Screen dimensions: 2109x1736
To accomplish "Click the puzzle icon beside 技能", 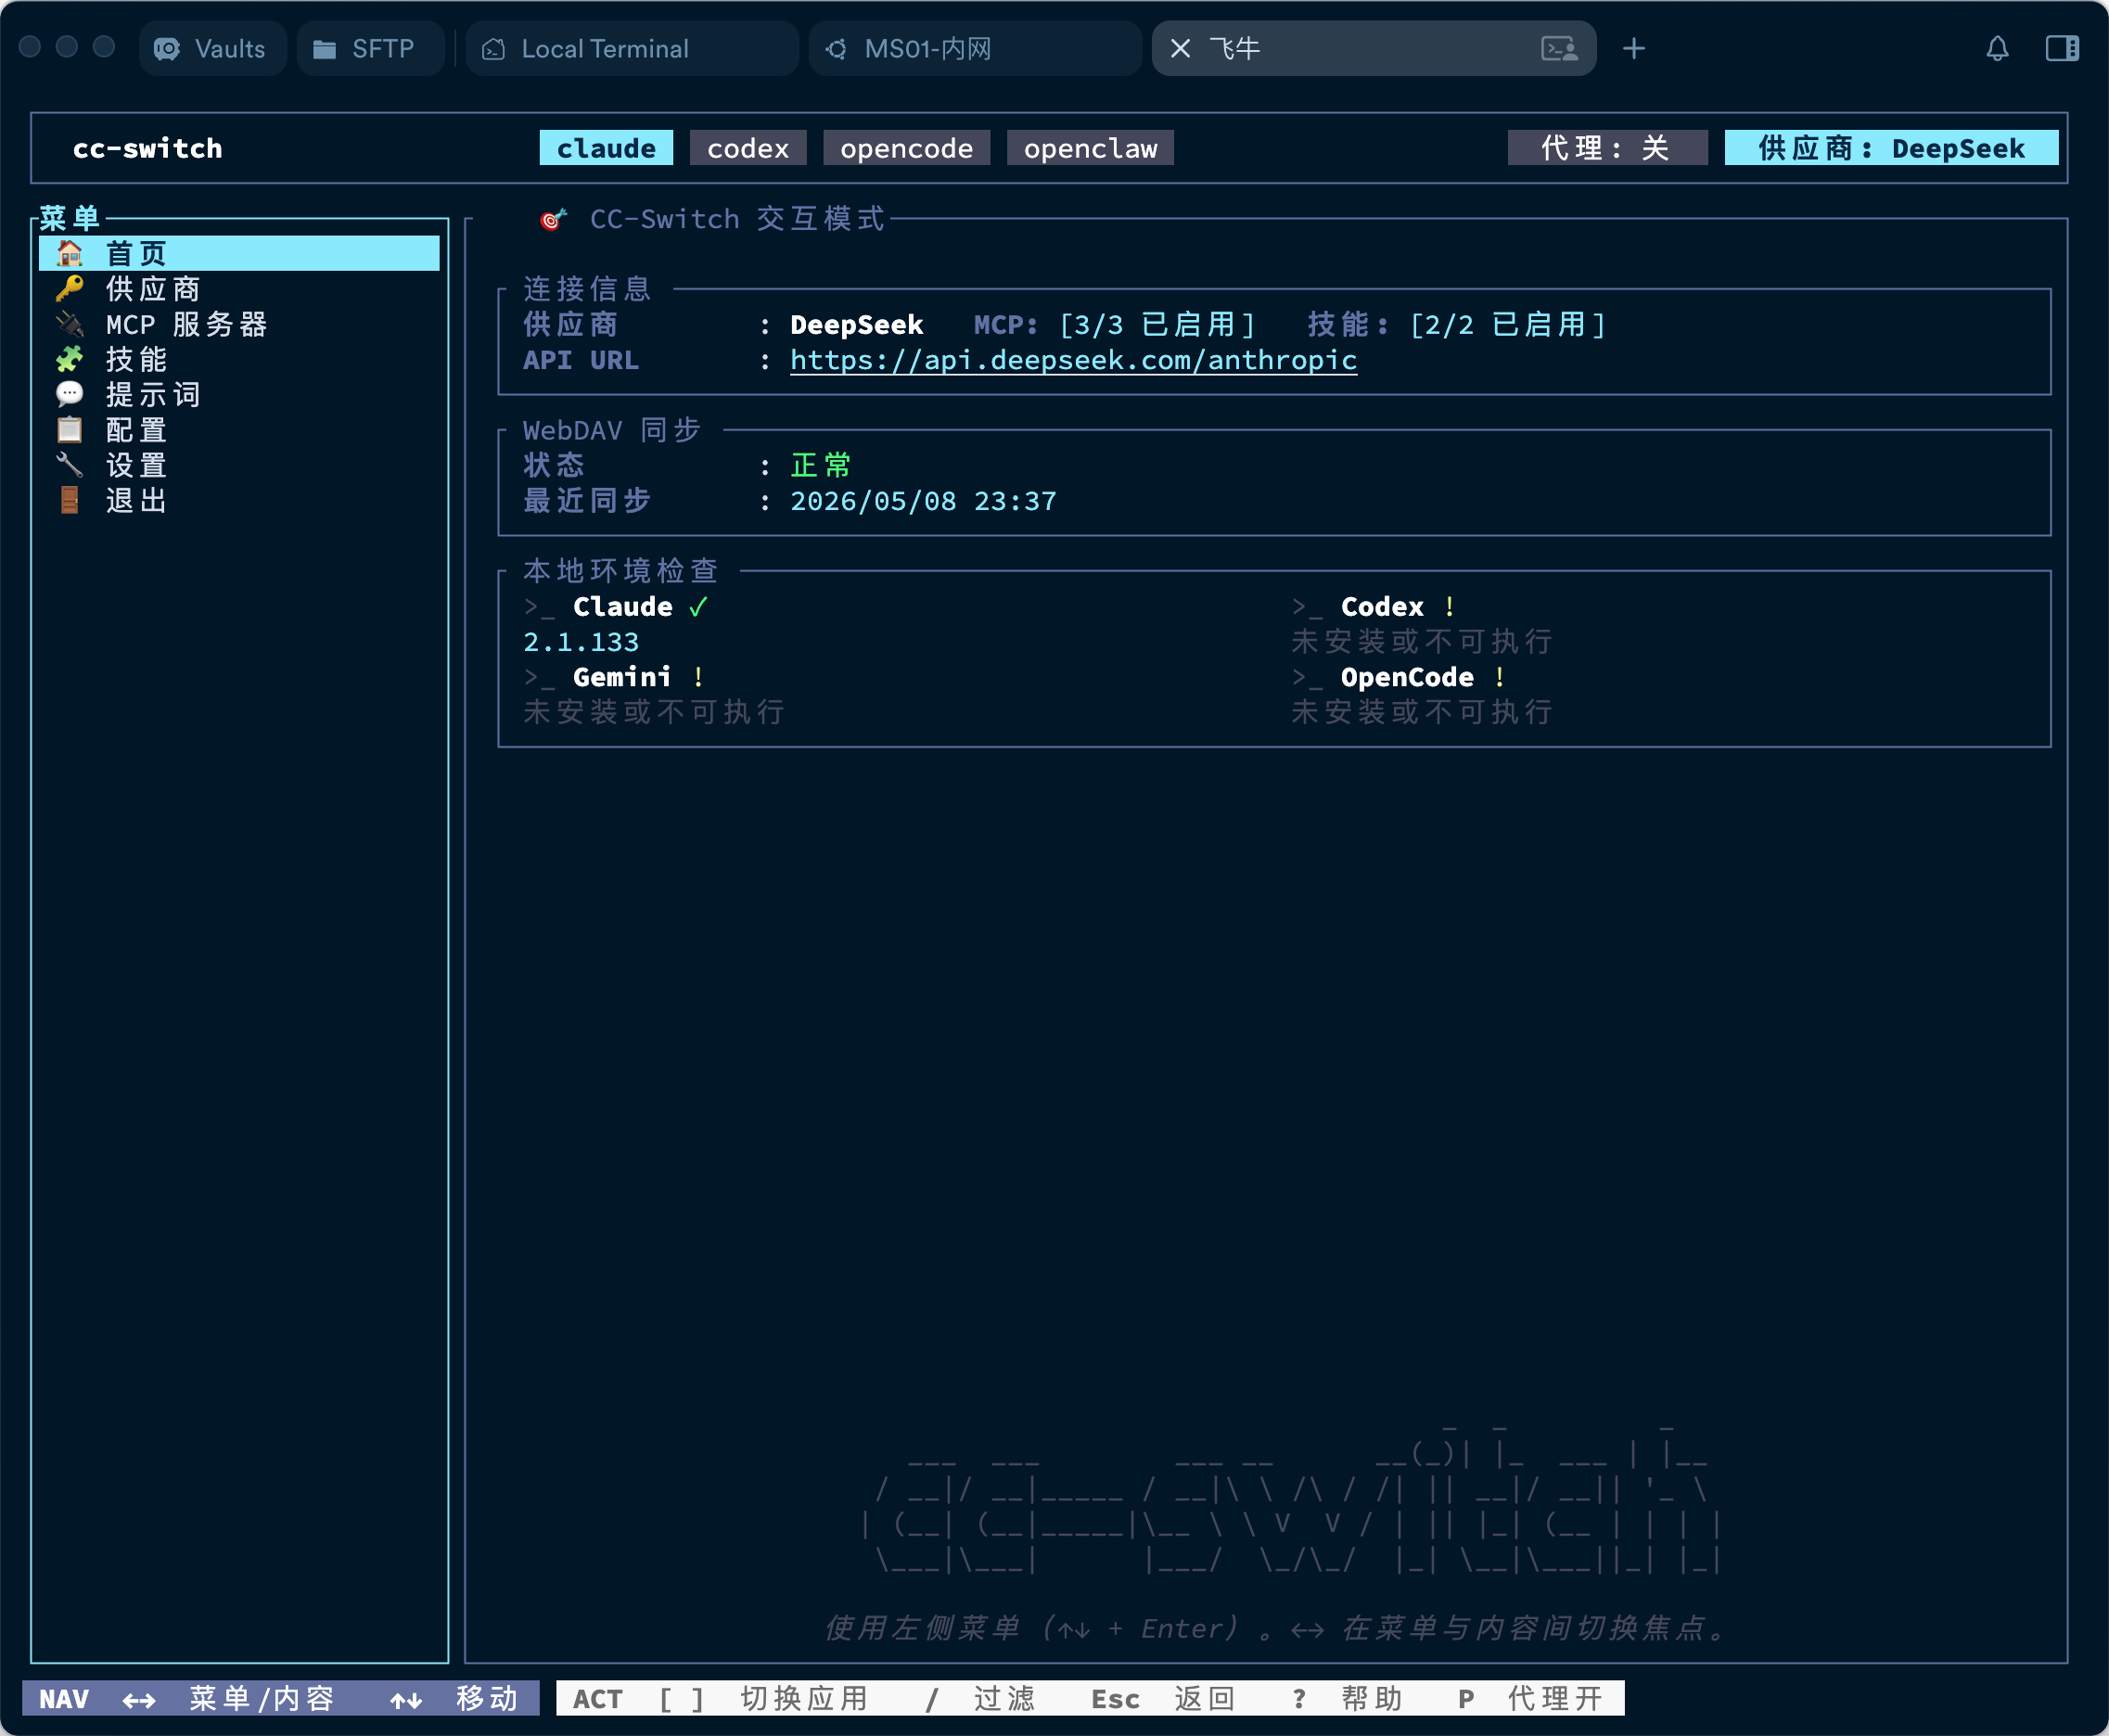I will pos(69,359).
